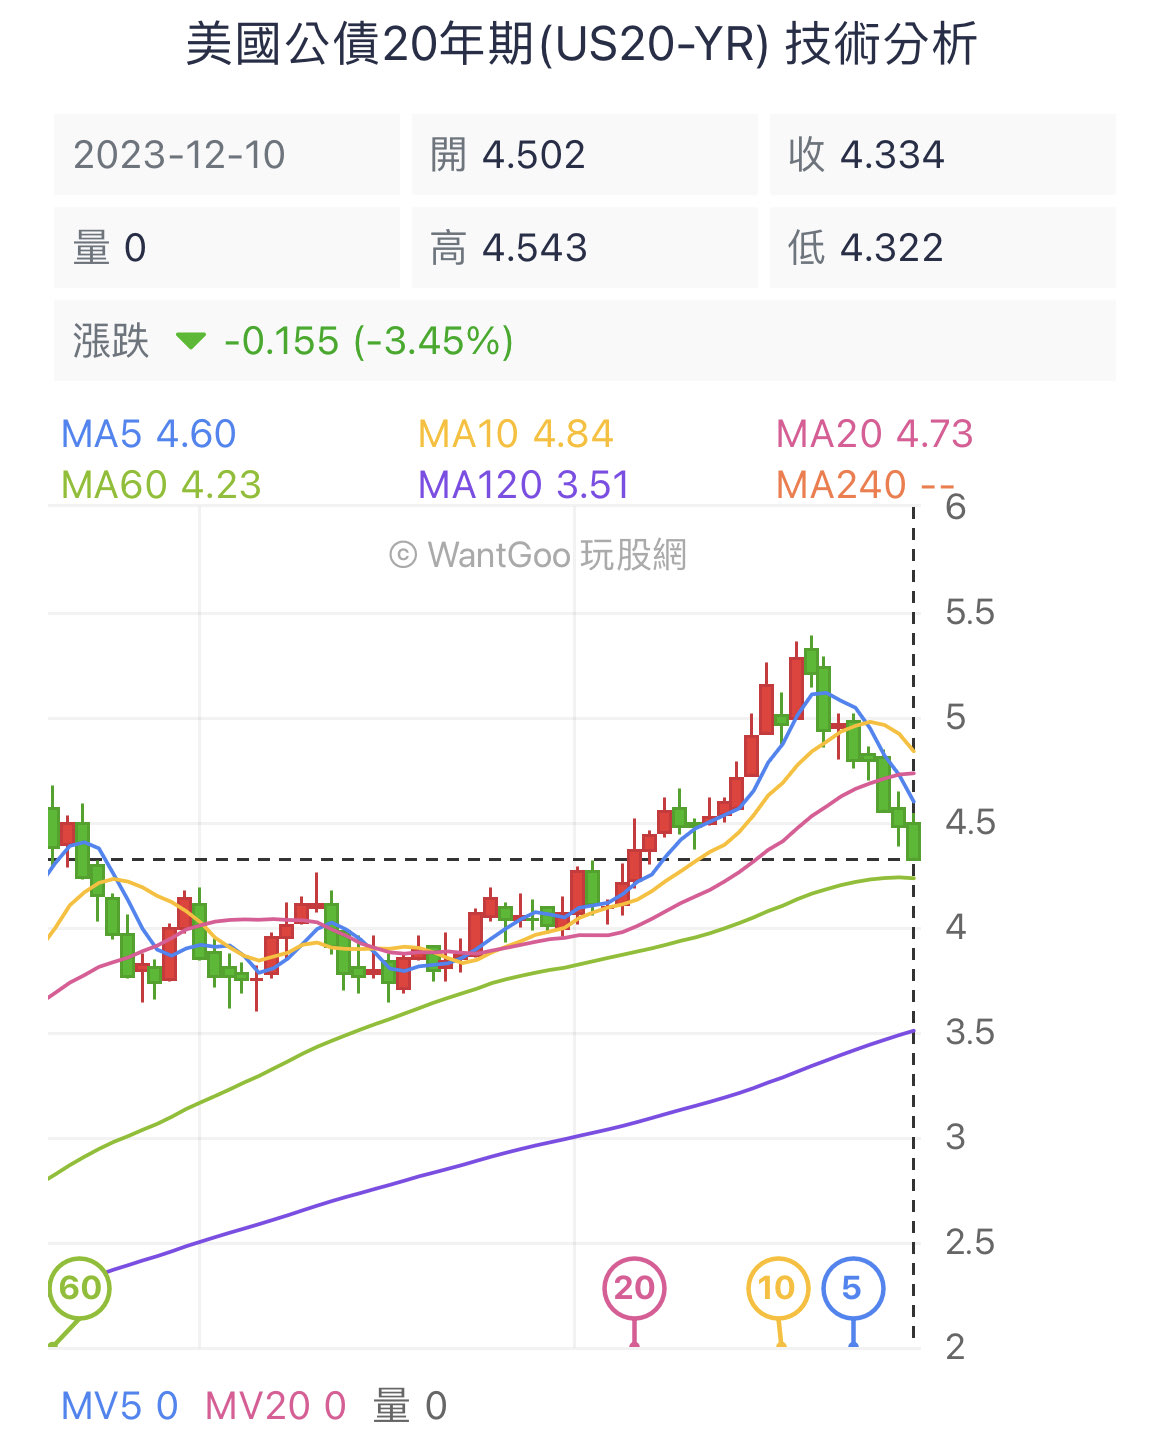The width and height of the screenshot is (1170, 1449).
Task: Click the MV5 0 volume label
Action: (x=119, y=1406)
